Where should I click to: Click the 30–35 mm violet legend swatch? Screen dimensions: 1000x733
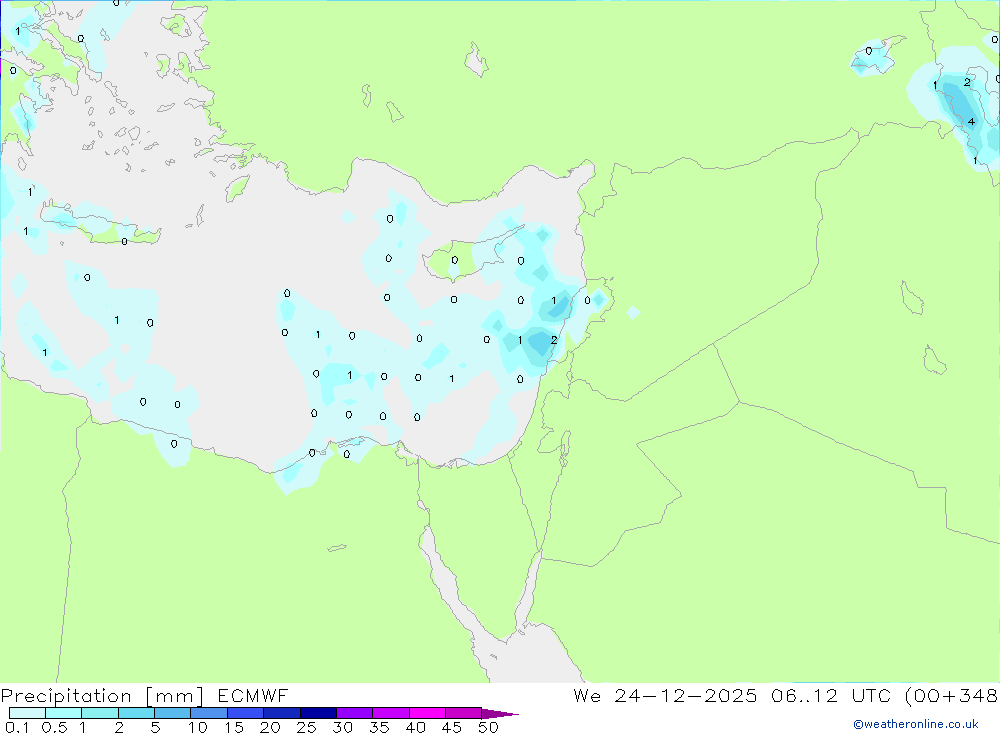coord(355,713)
